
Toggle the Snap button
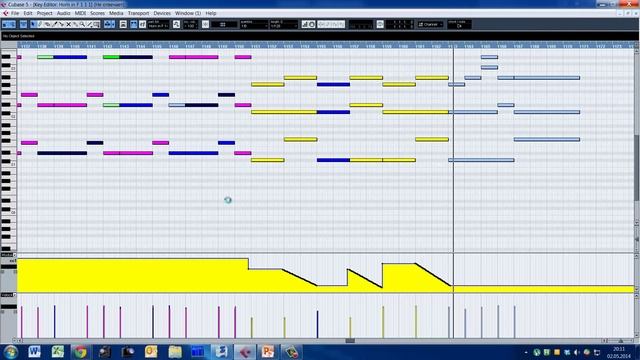pos(205,24)
